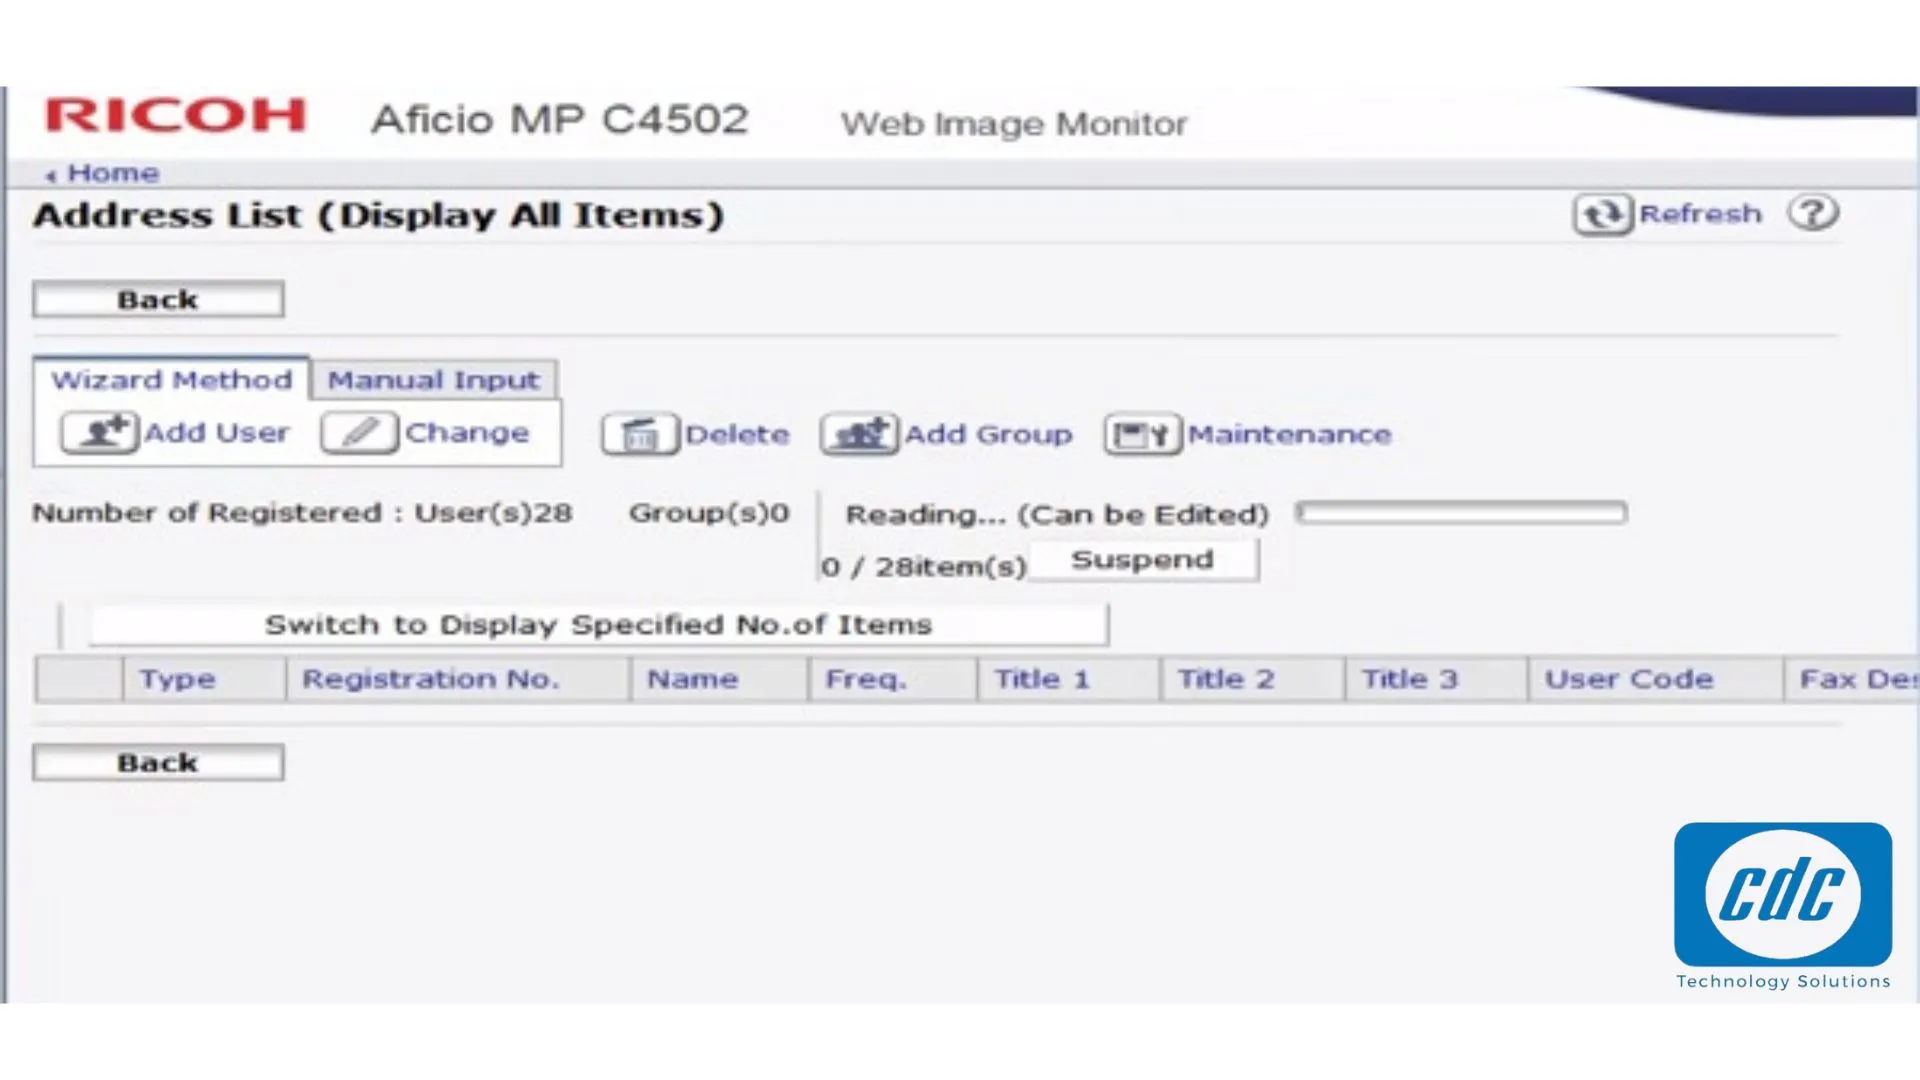Click the Add Group icon
This screenshot has width=1920, height=1080.
859,435
